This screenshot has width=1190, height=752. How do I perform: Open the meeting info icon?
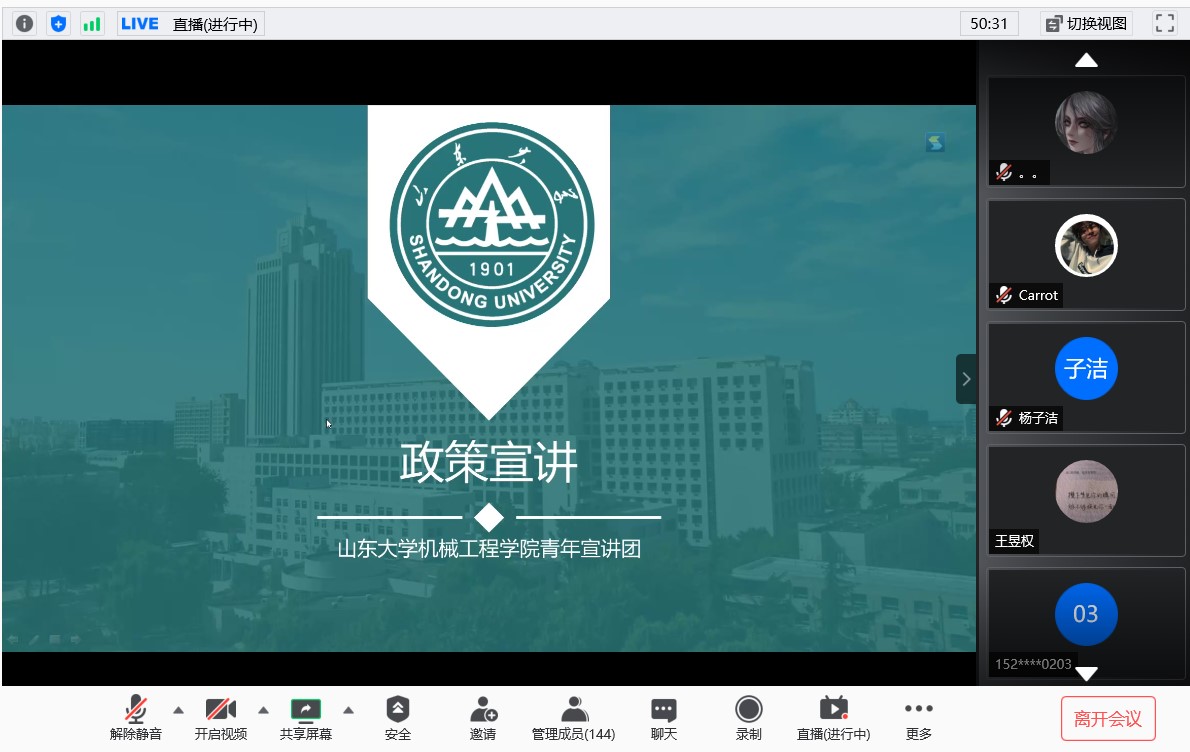pyautogui.click(x=24, y=24)
